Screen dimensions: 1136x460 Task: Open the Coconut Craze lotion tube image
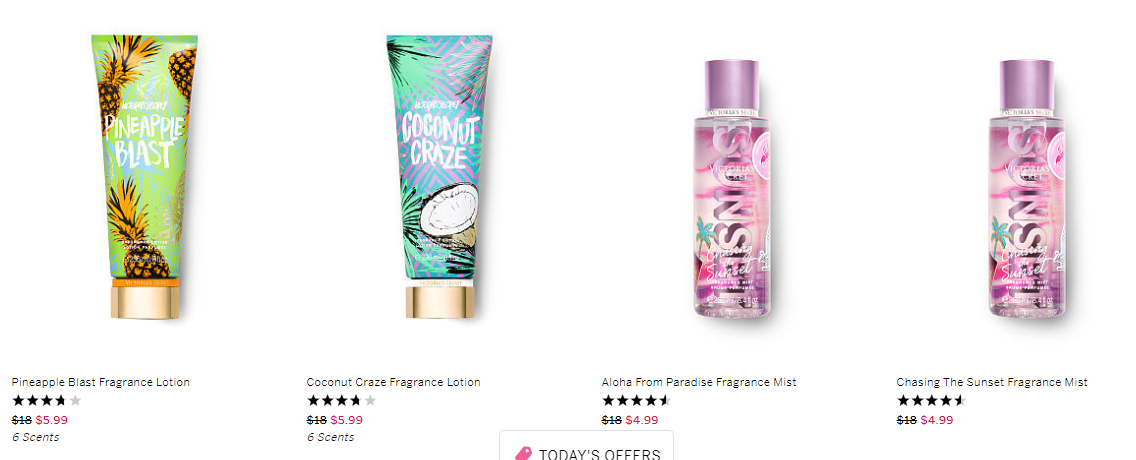(440, 177)
